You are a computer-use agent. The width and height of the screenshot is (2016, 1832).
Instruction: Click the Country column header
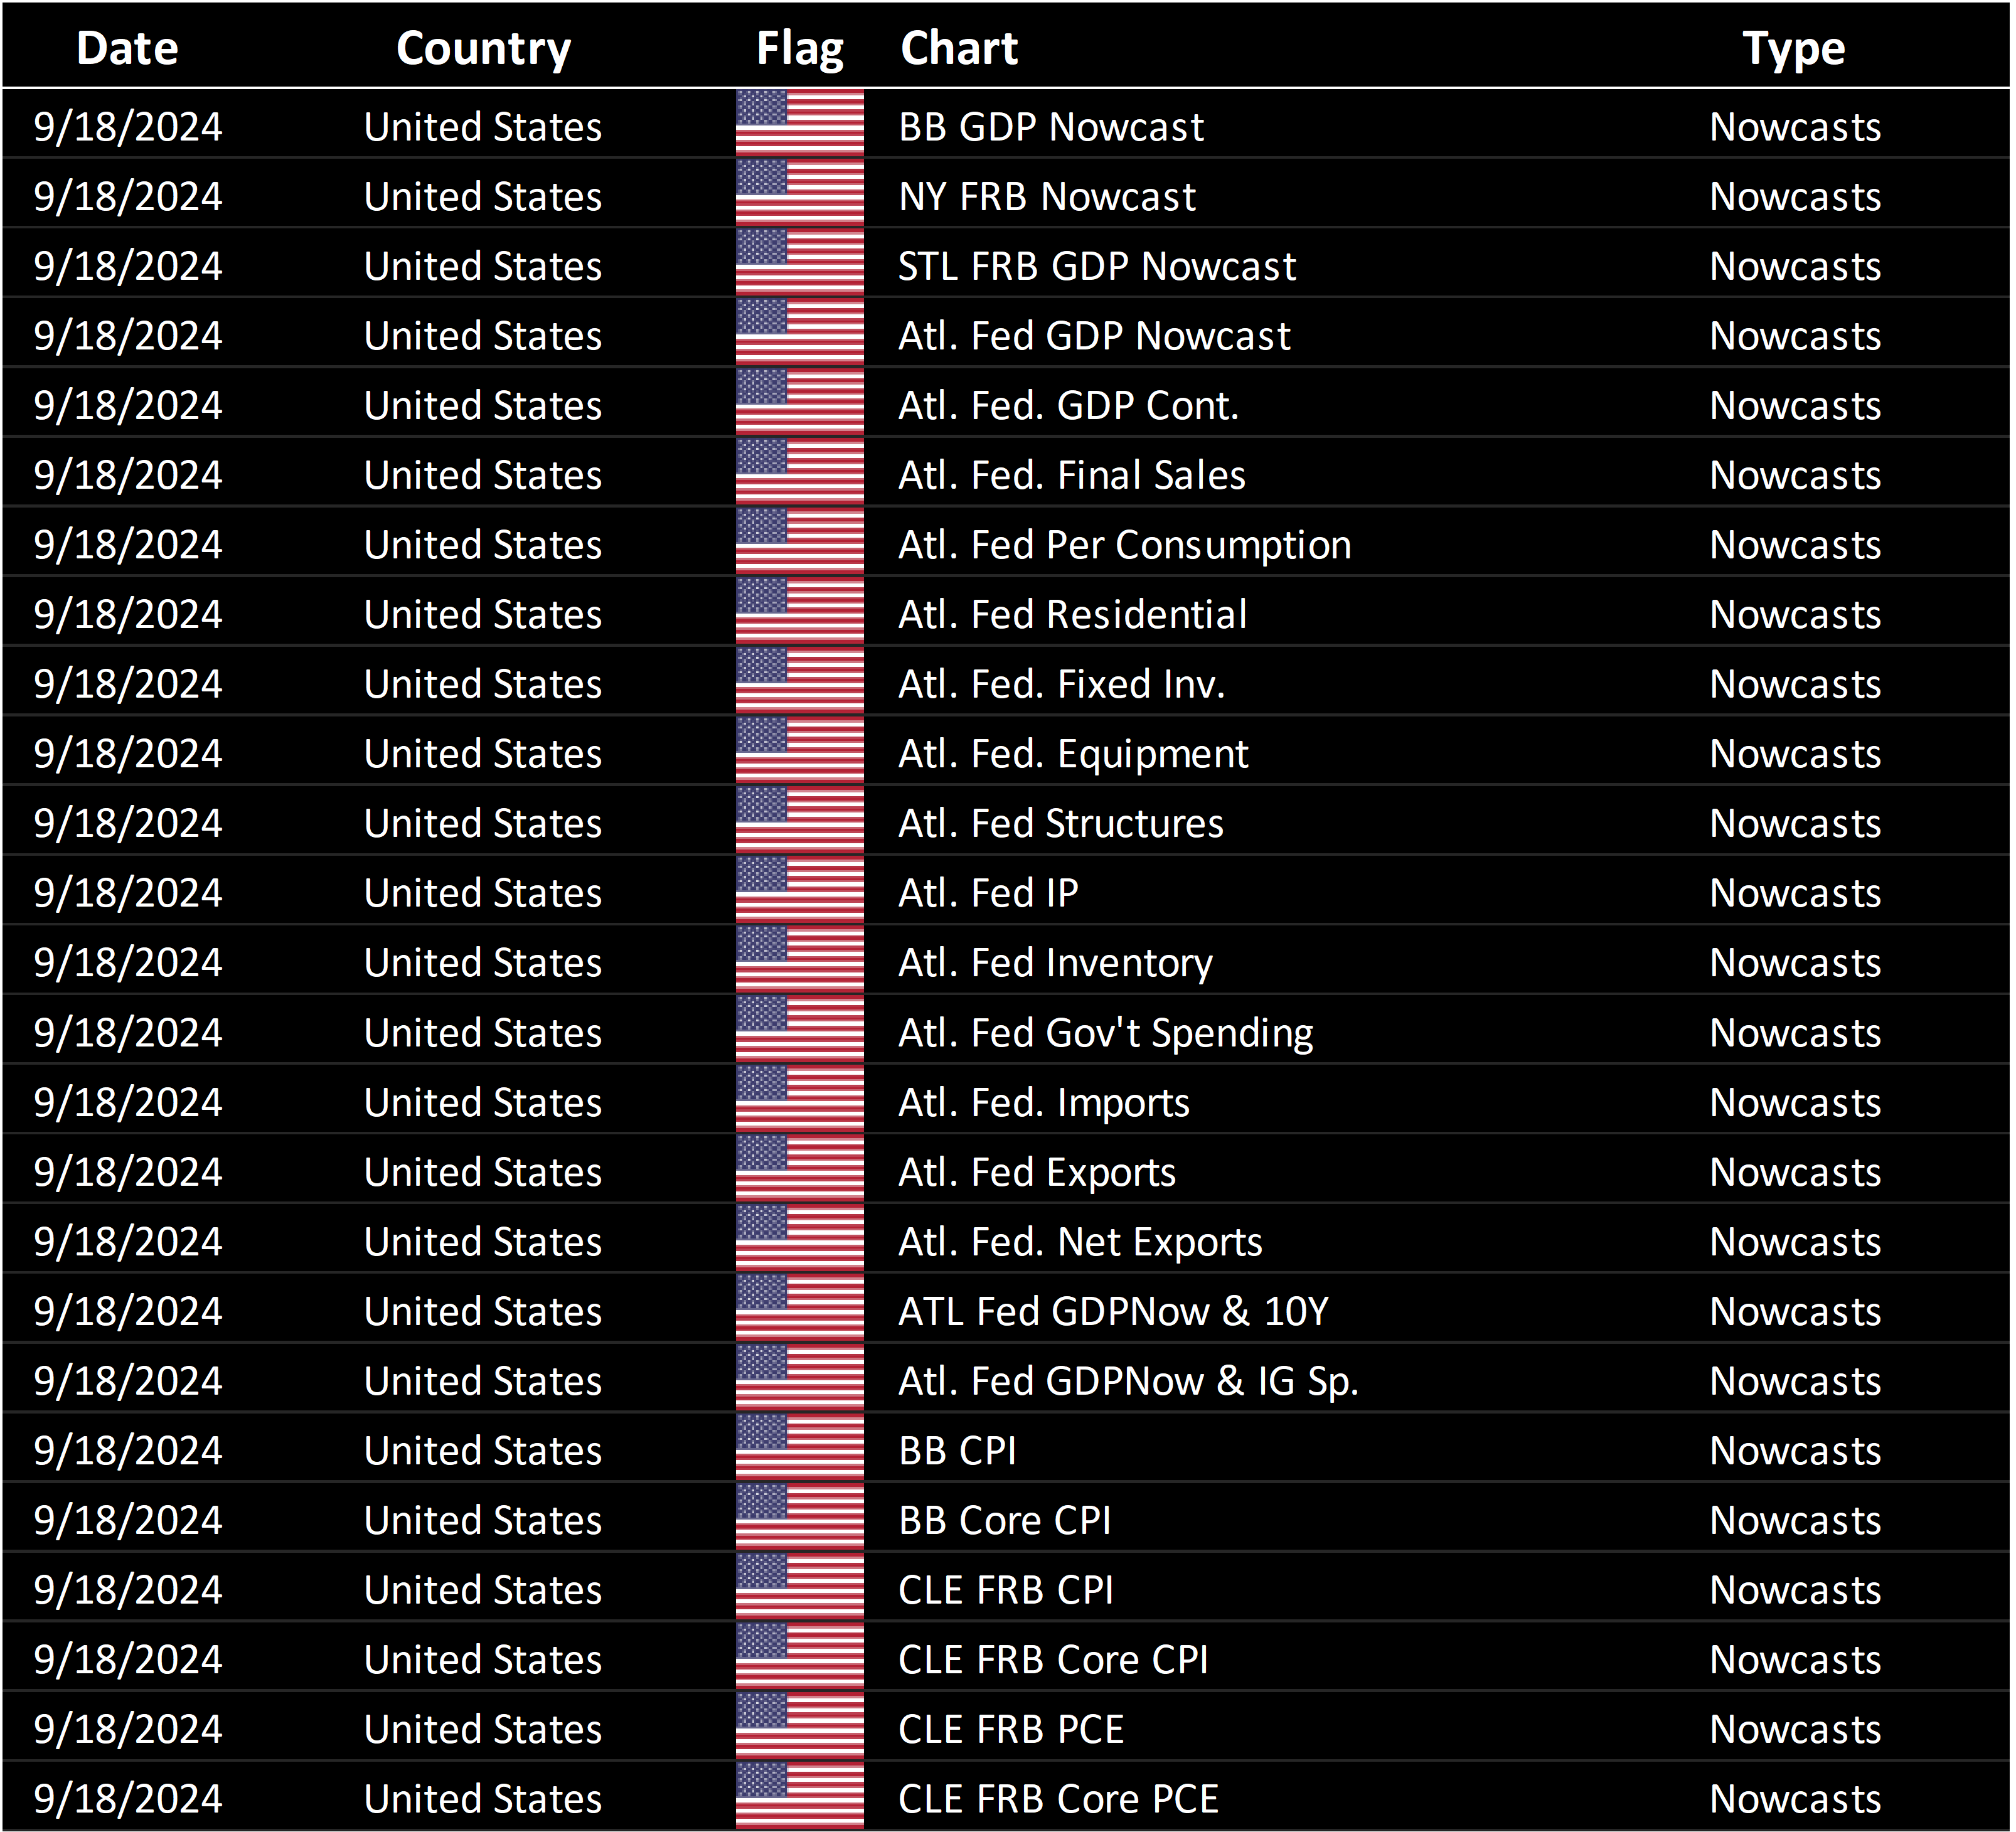[483, 47]
